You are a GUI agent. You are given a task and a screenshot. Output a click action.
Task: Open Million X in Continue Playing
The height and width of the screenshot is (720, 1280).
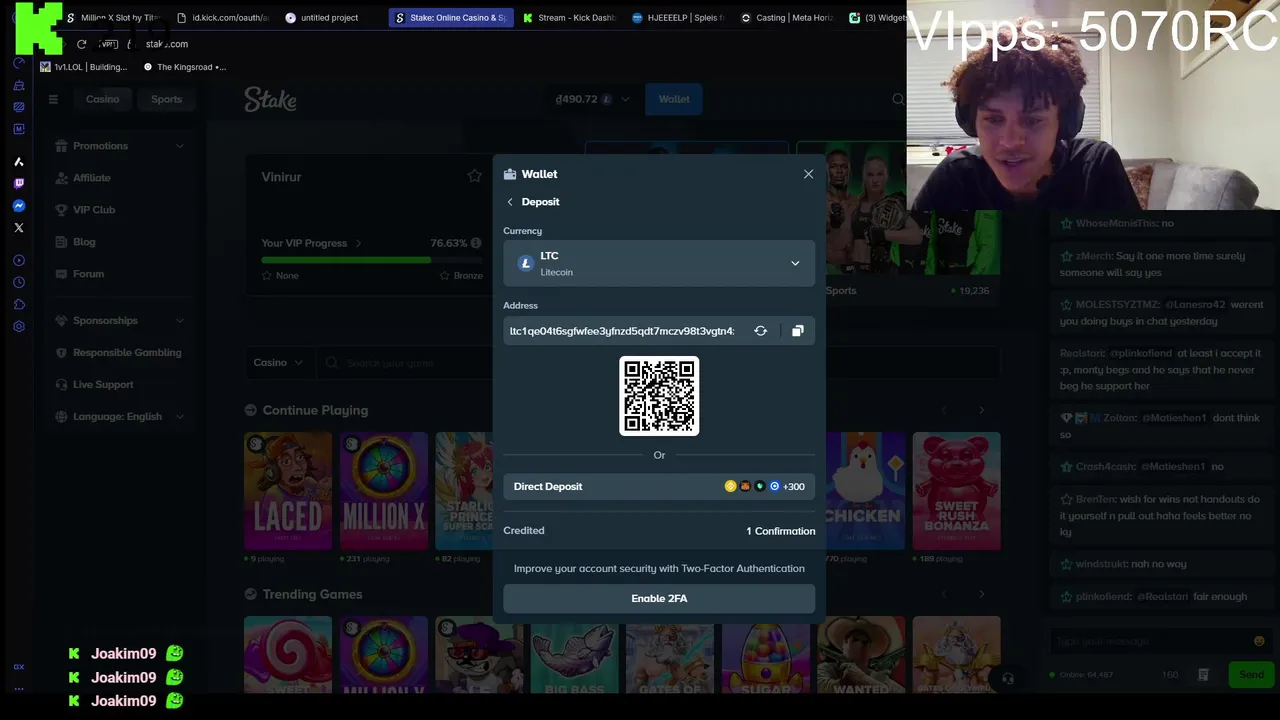384,491
